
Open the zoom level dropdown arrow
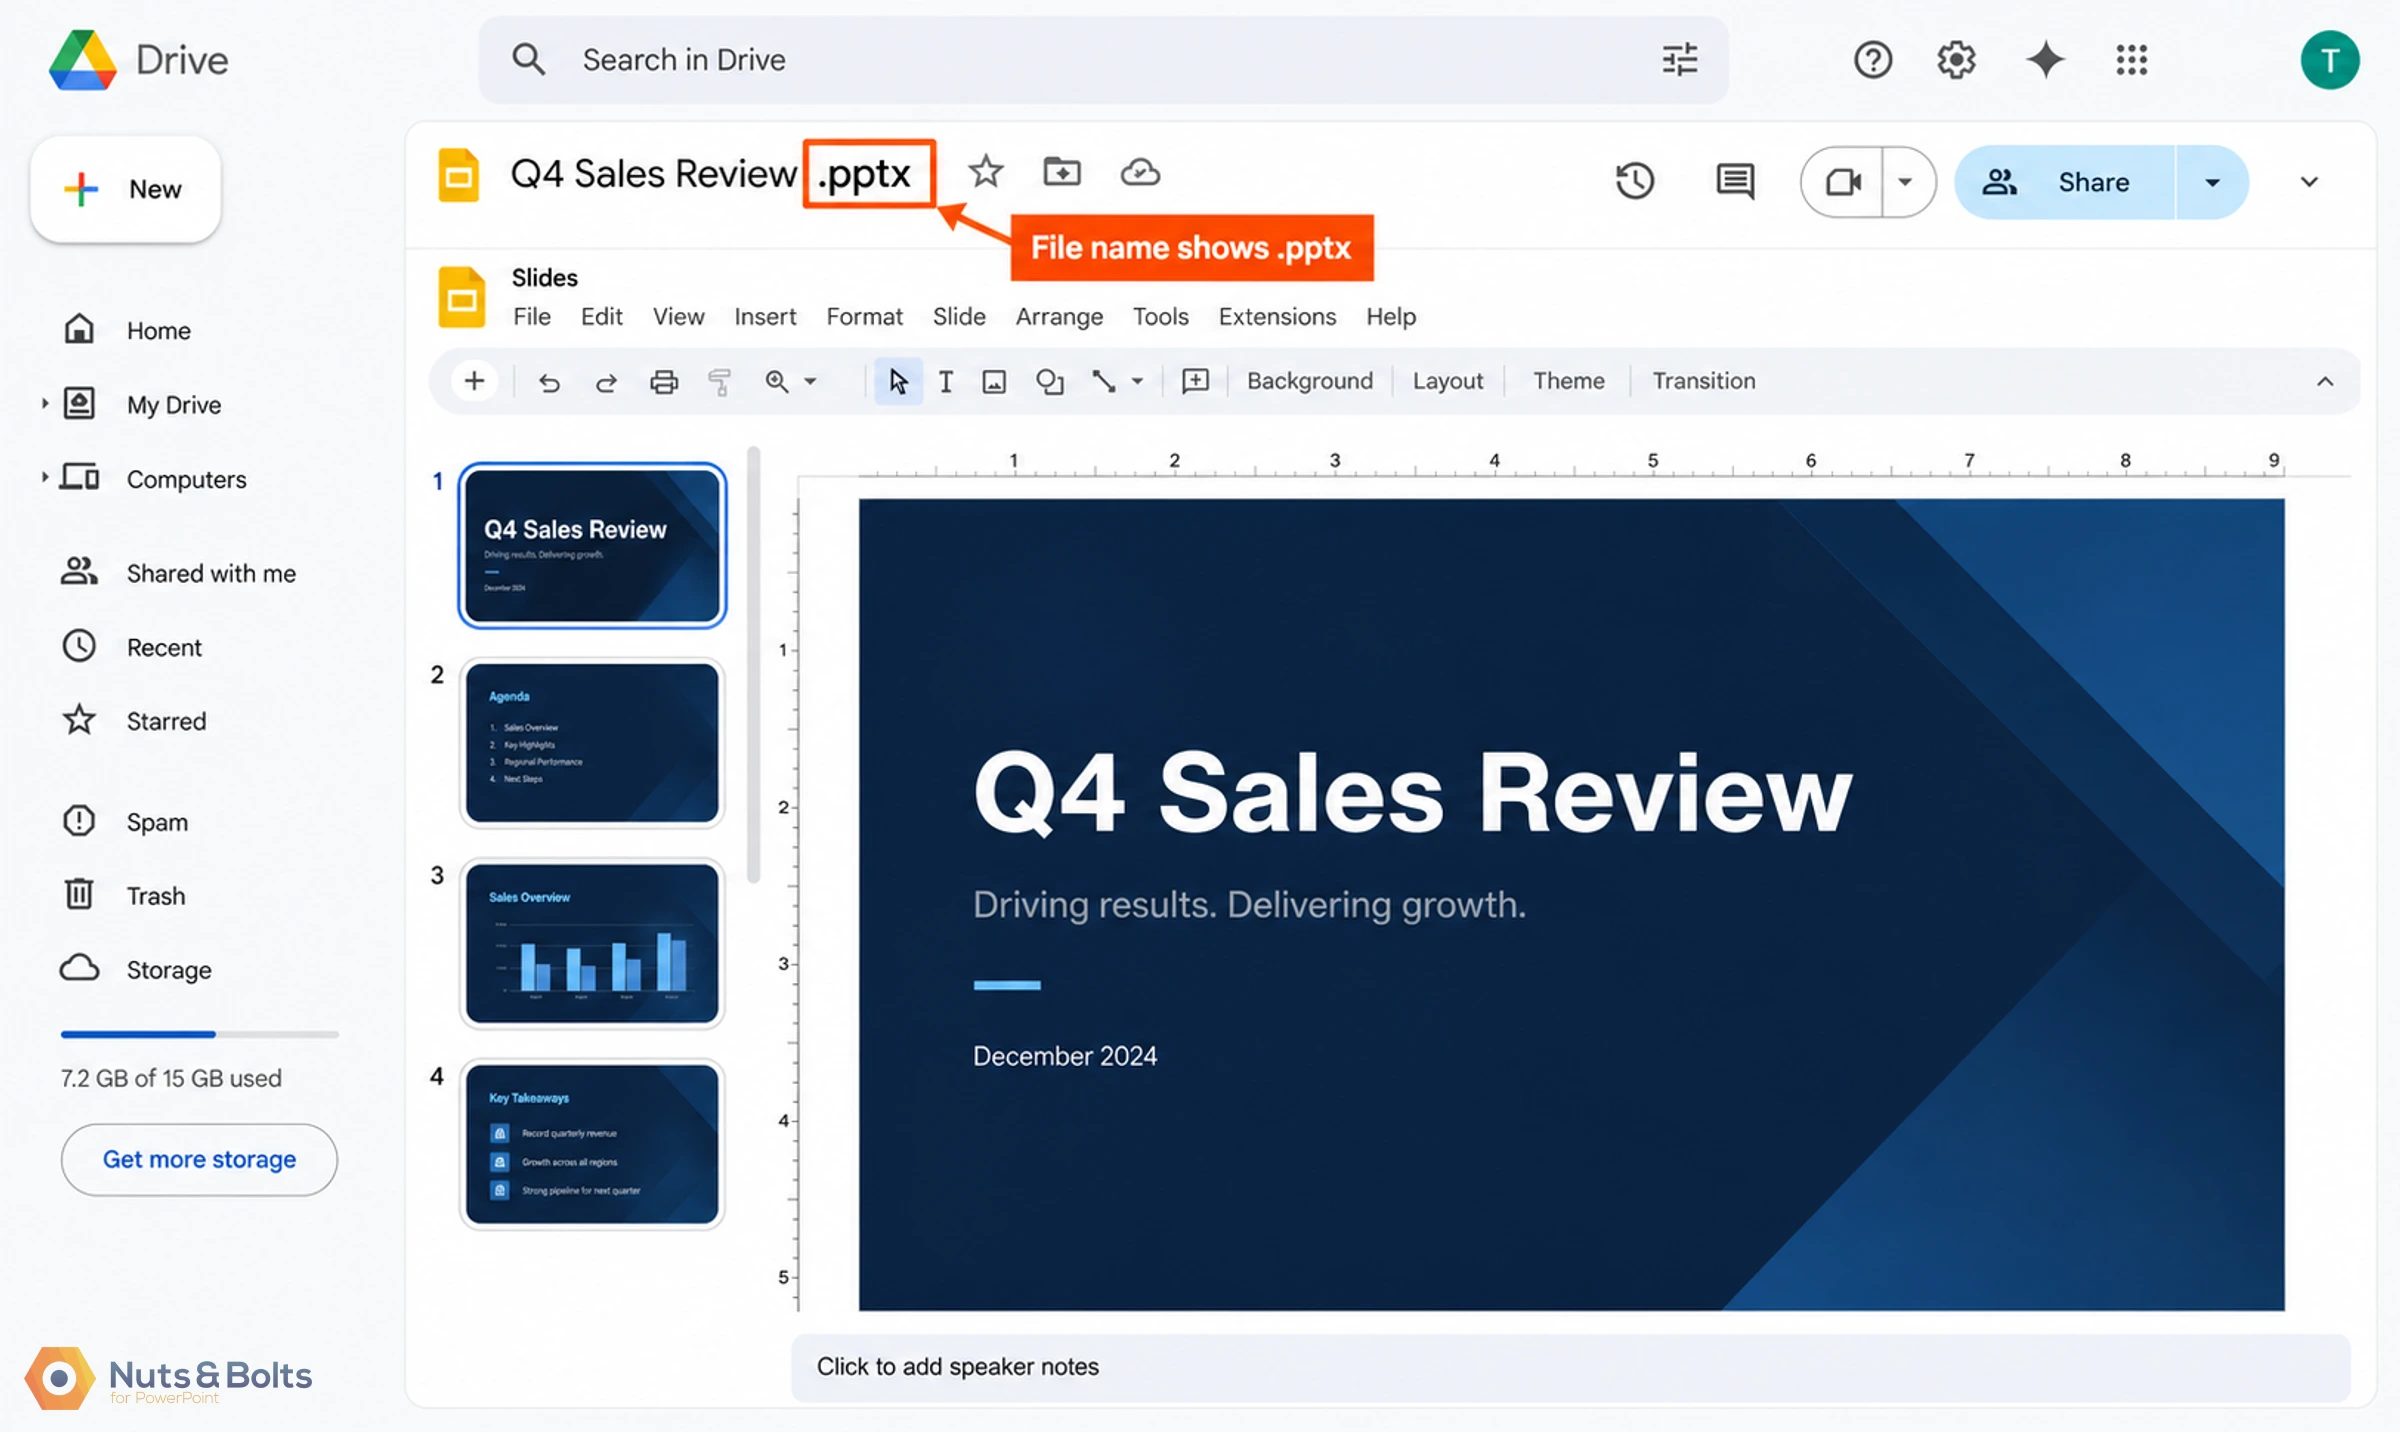(x=810, y=382)
